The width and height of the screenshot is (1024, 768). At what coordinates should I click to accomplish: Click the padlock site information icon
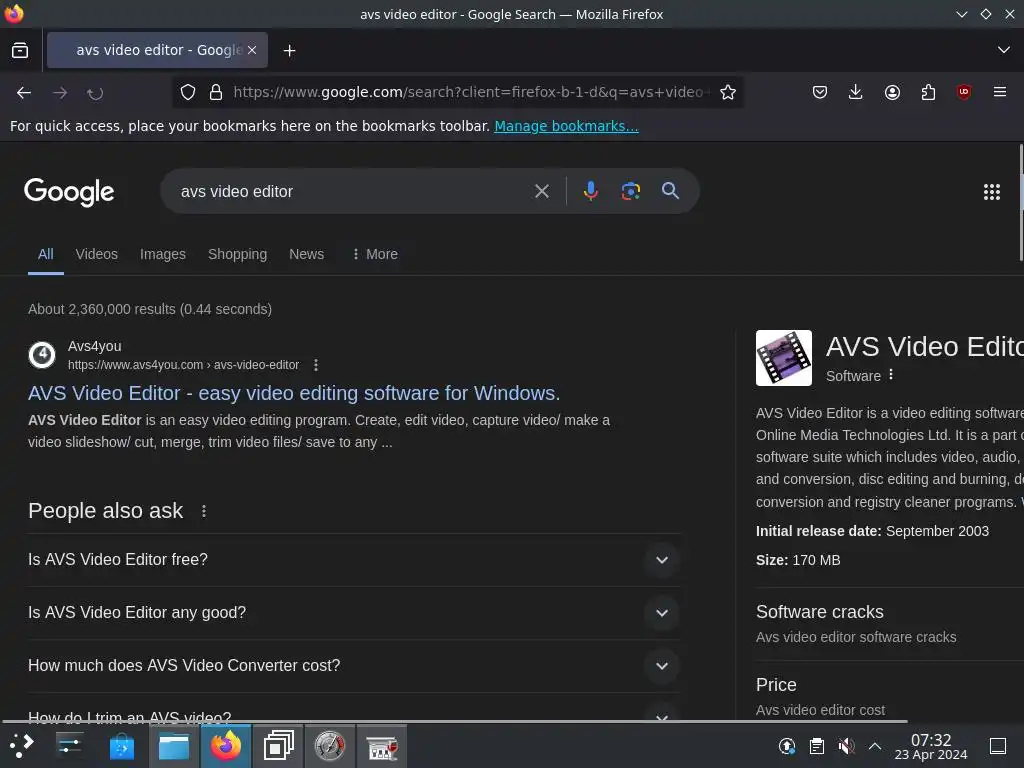[216, 92]
